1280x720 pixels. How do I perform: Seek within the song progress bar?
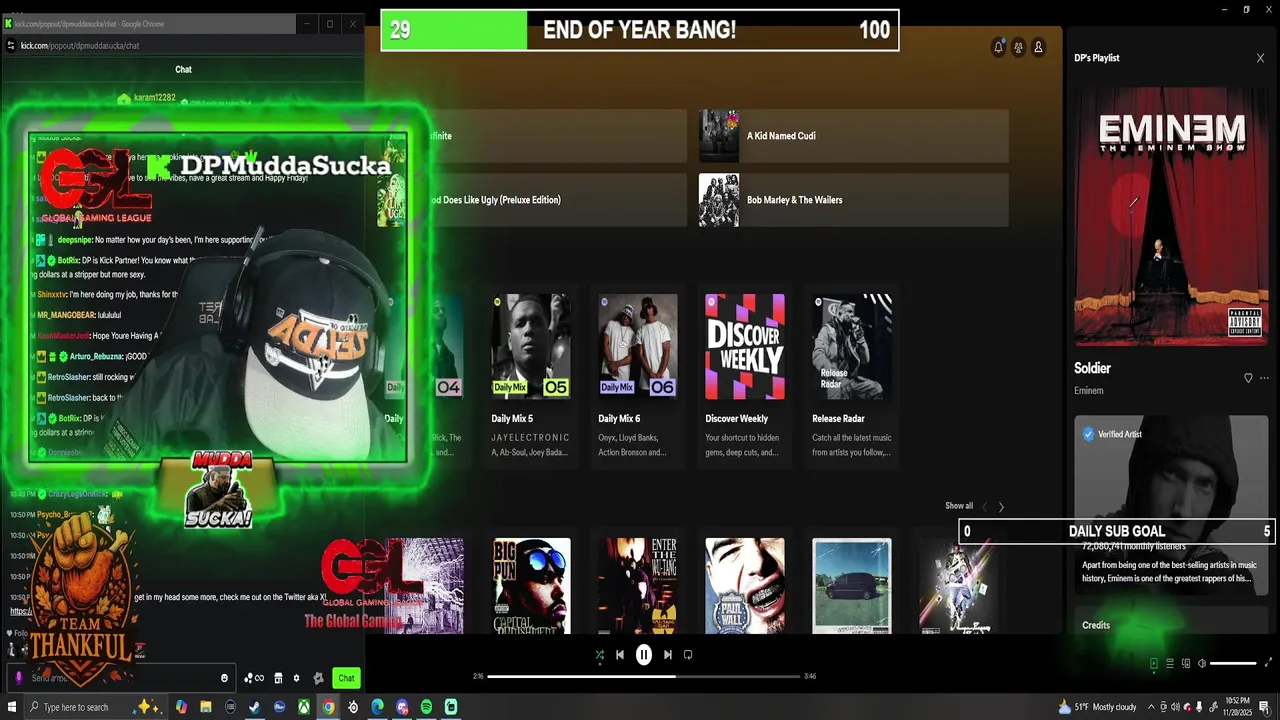[x=644, y=676]
